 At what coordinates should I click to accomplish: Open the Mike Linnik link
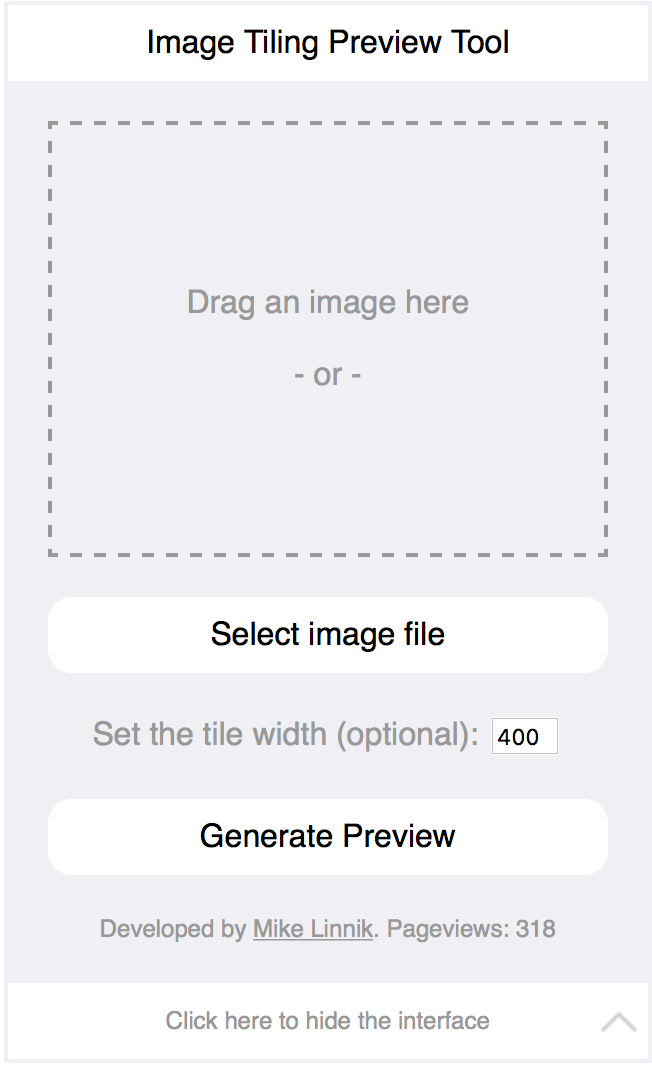(x=312, y=929)
